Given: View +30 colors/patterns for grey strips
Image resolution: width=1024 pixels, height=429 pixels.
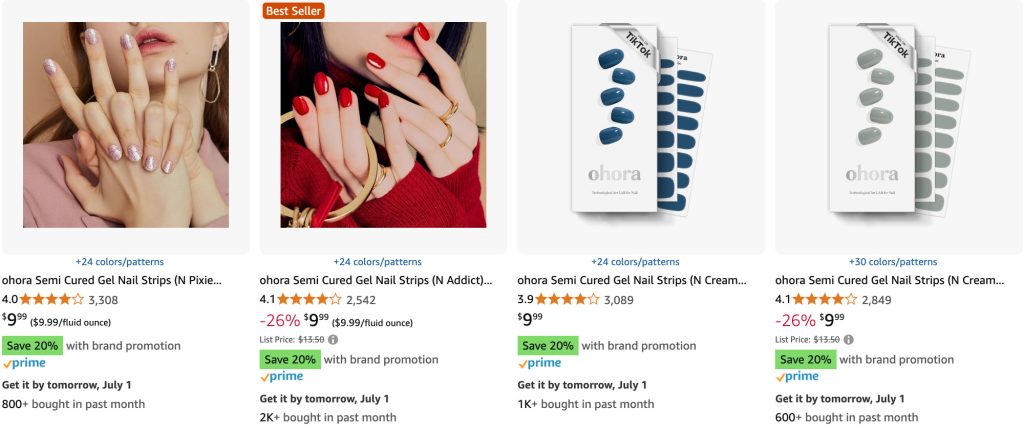Looking at the screenshot, I should [893, 262].
